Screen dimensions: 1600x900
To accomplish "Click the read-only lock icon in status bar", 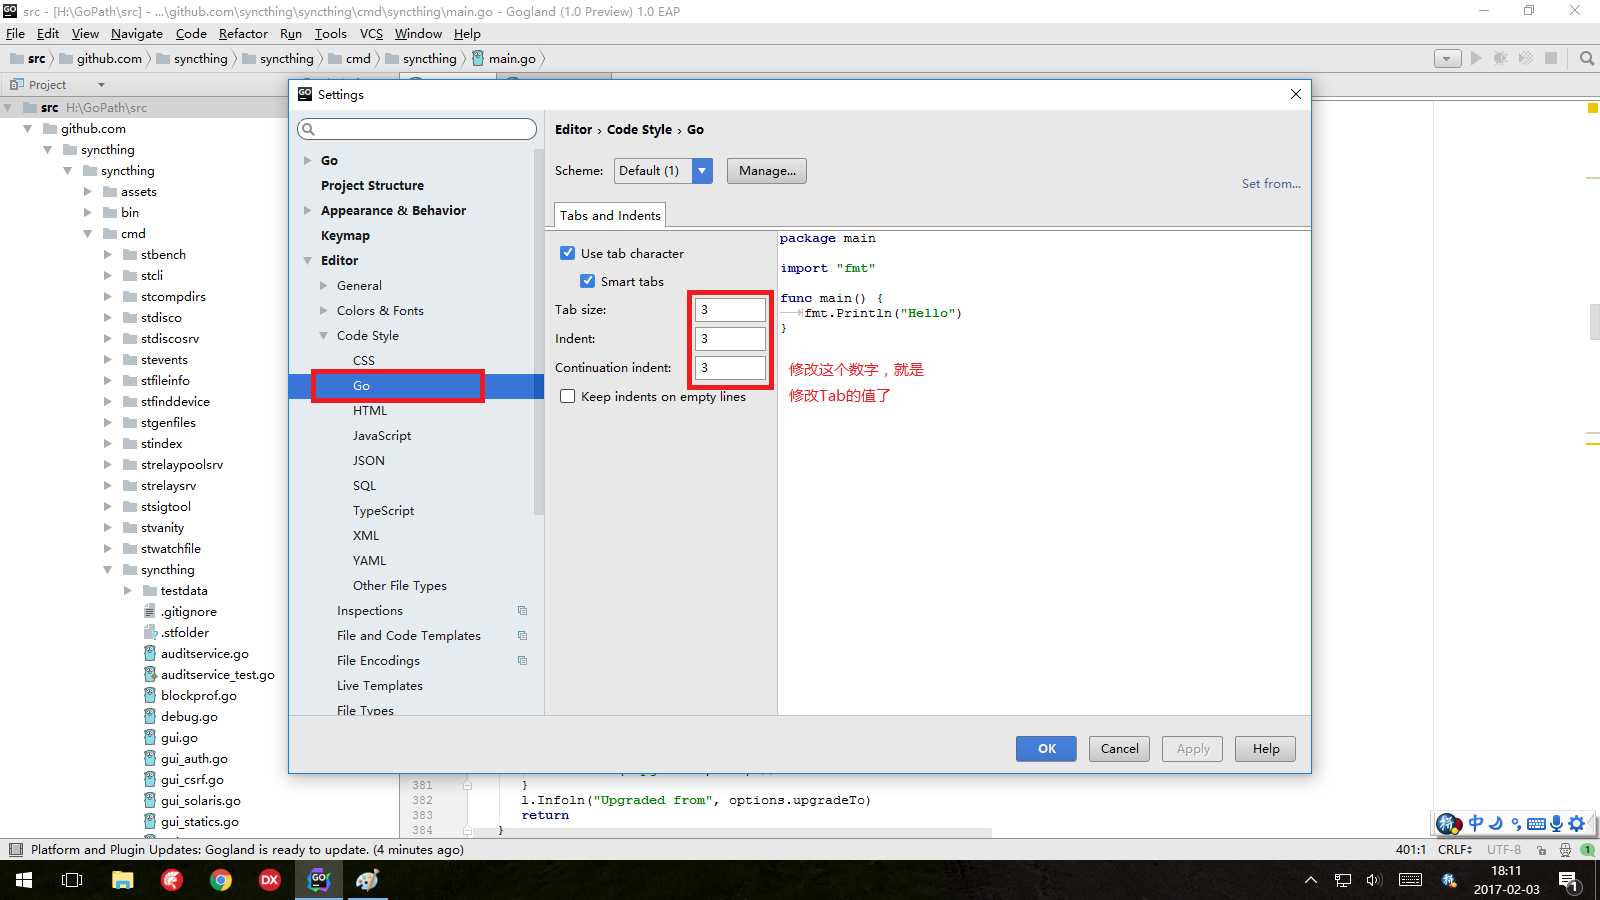I will (1542, 850).
